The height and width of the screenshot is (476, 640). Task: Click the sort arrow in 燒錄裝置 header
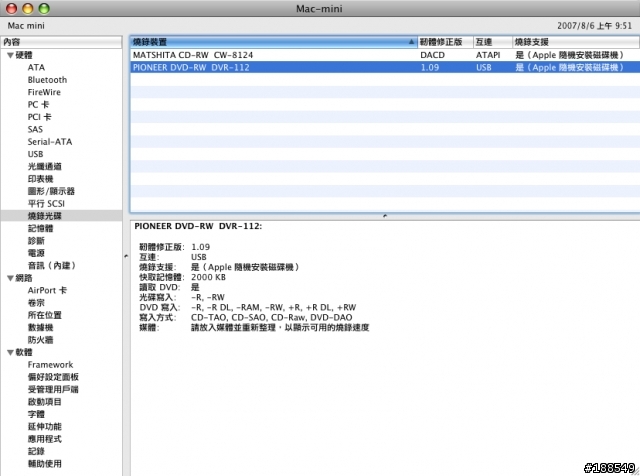click(411, 42)
